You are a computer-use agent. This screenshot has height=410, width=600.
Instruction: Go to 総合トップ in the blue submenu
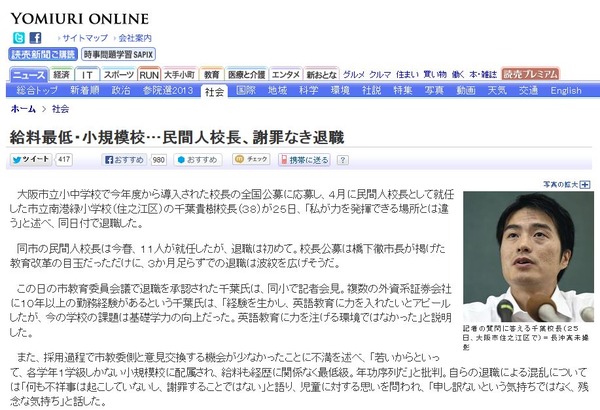pyautogui.click(x=37, y=90)
